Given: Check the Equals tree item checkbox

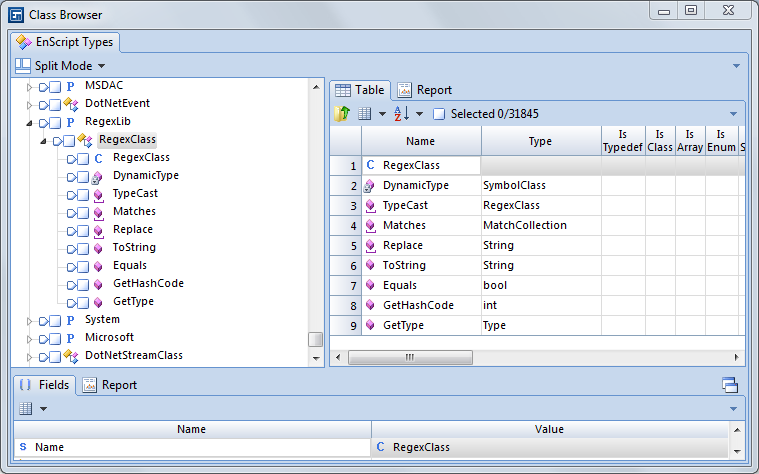Looking at the screenshot, I should 83,267.
